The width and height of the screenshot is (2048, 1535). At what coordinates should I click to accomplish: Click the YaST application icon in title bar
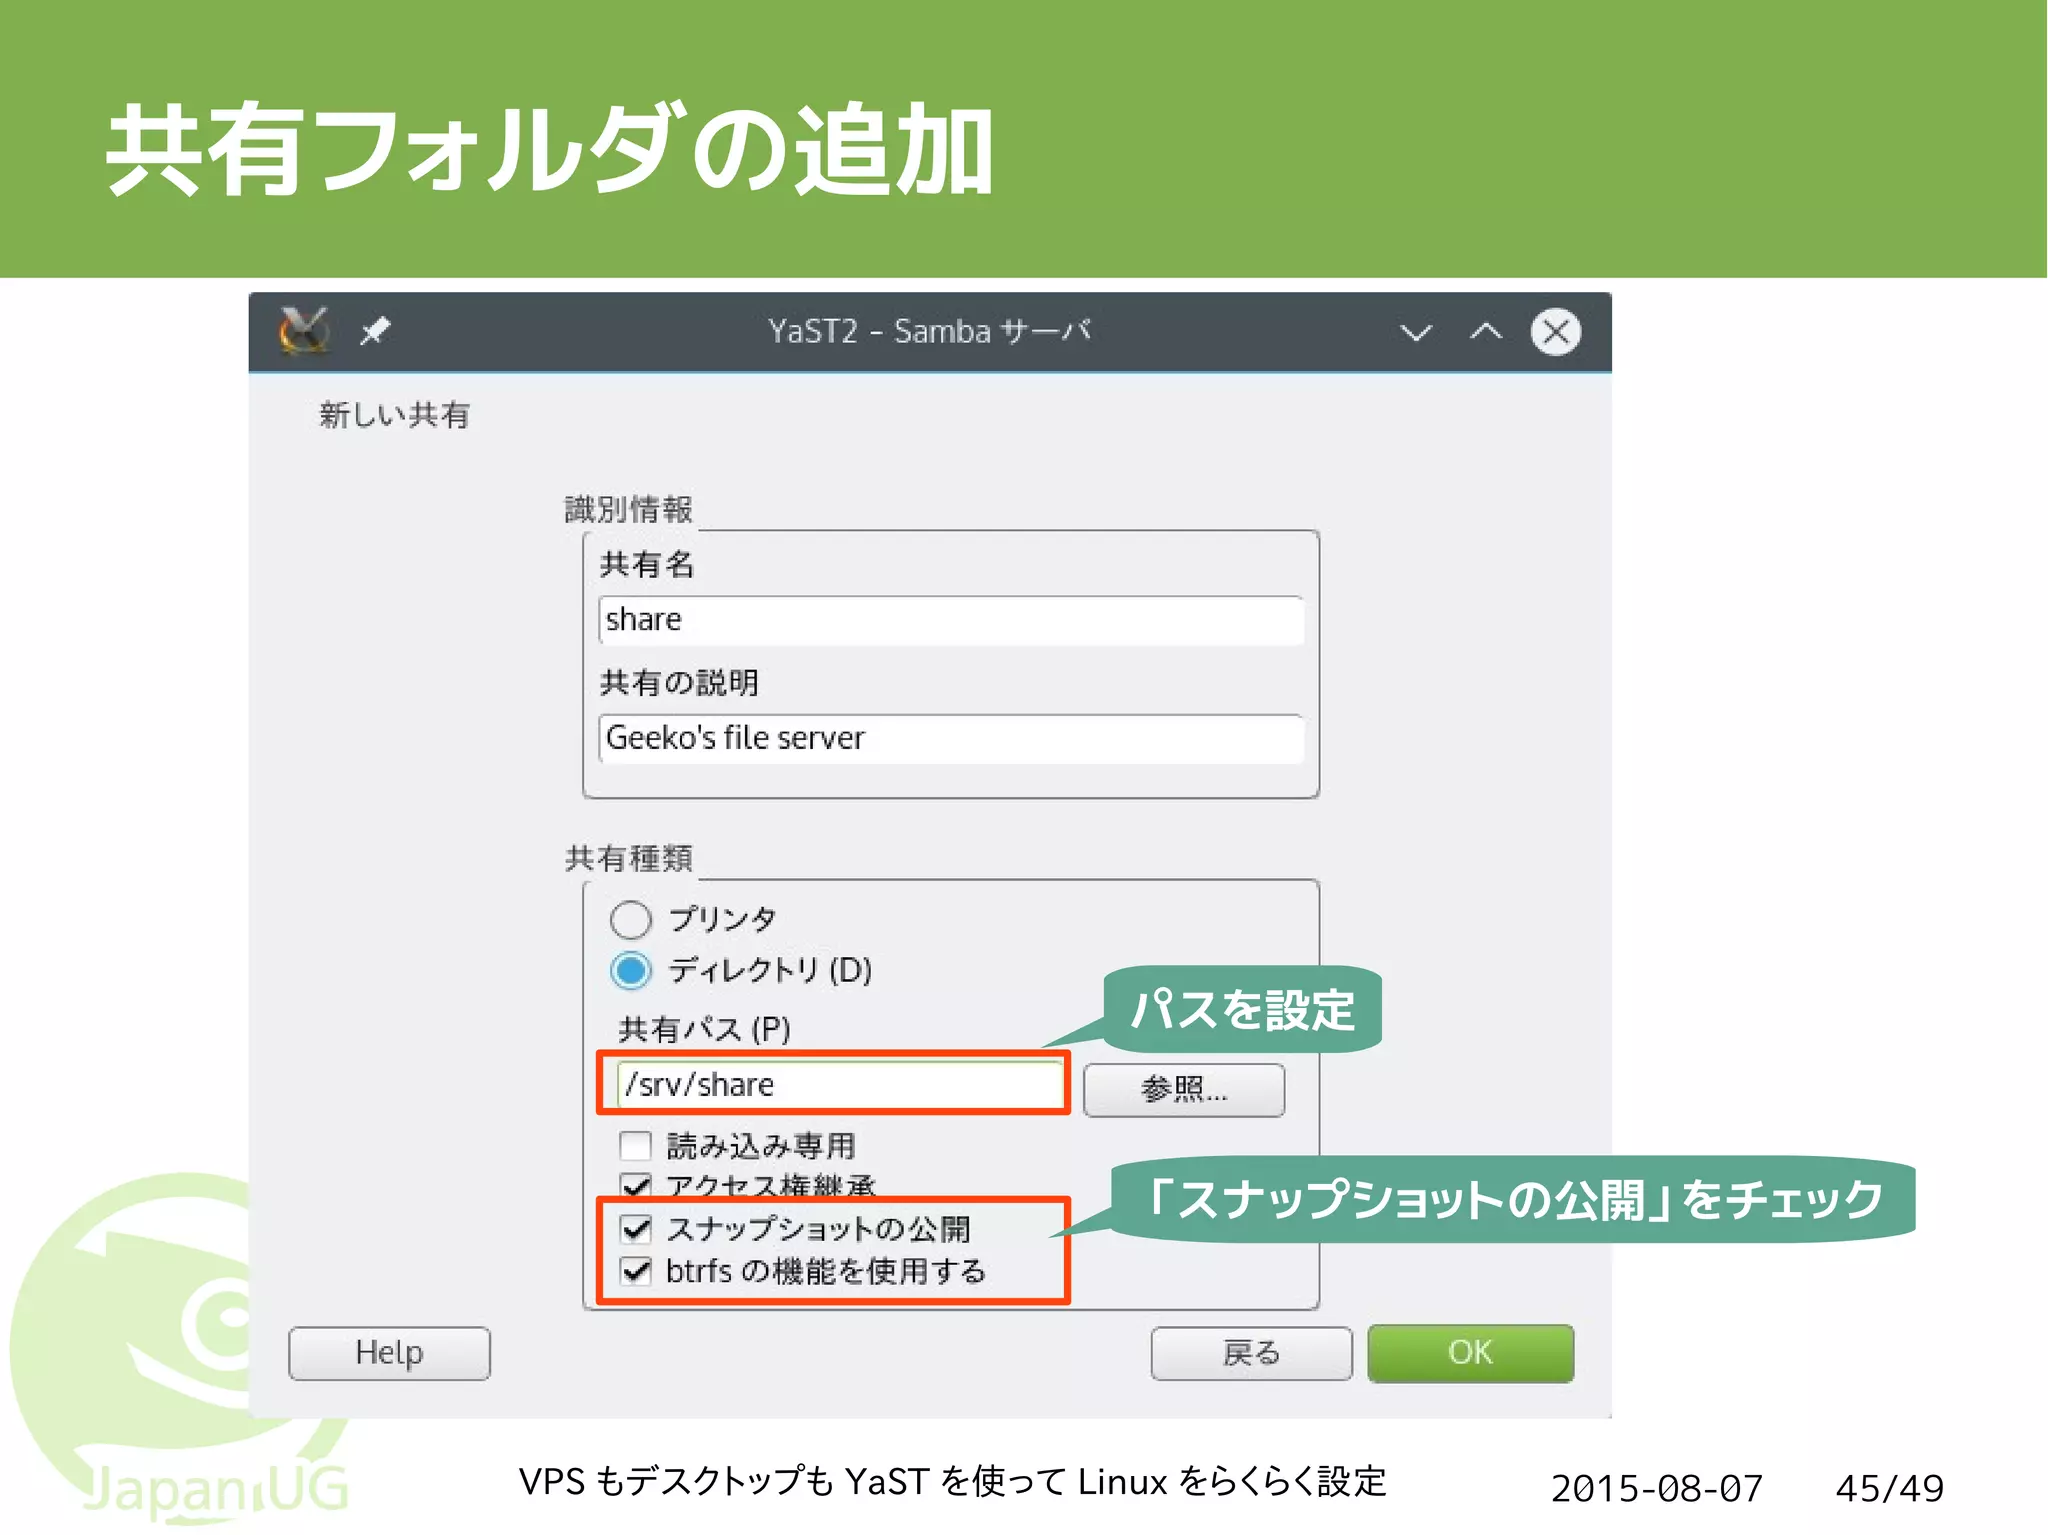(304, 331)
